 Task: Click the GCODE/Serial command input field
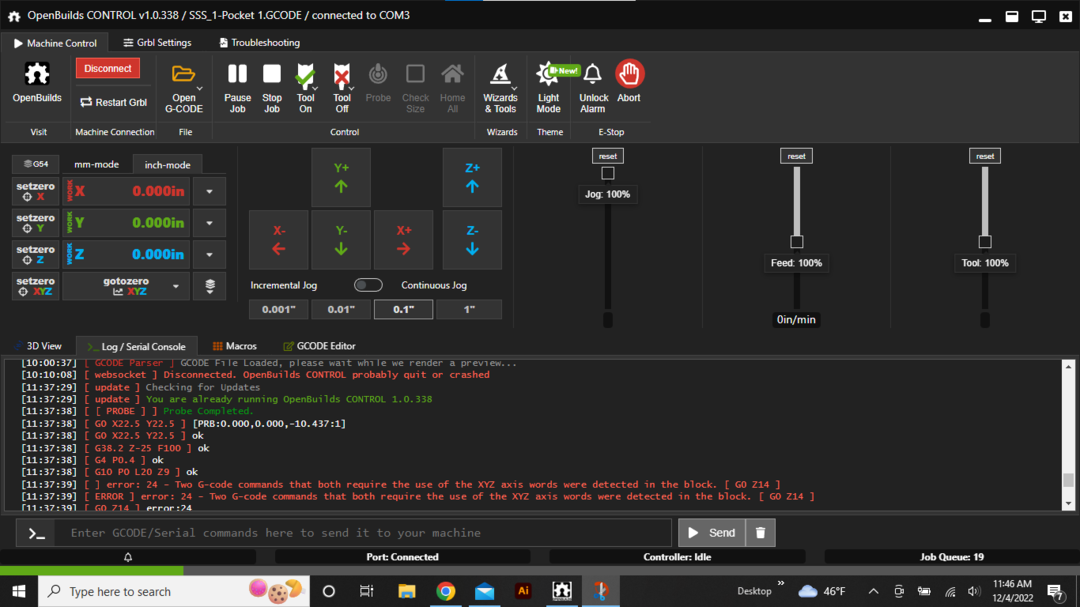(x=365, y=533)
